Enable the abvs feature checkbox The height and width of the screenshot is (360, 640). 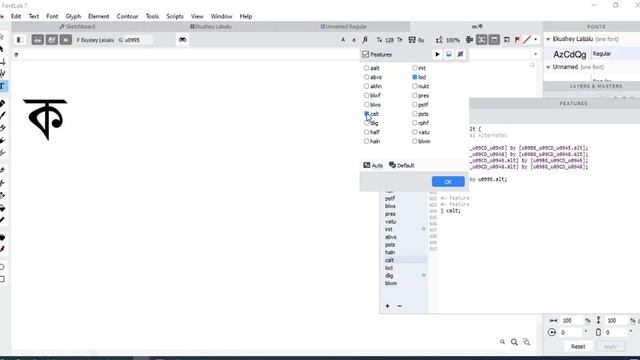(x=366, y=77)
